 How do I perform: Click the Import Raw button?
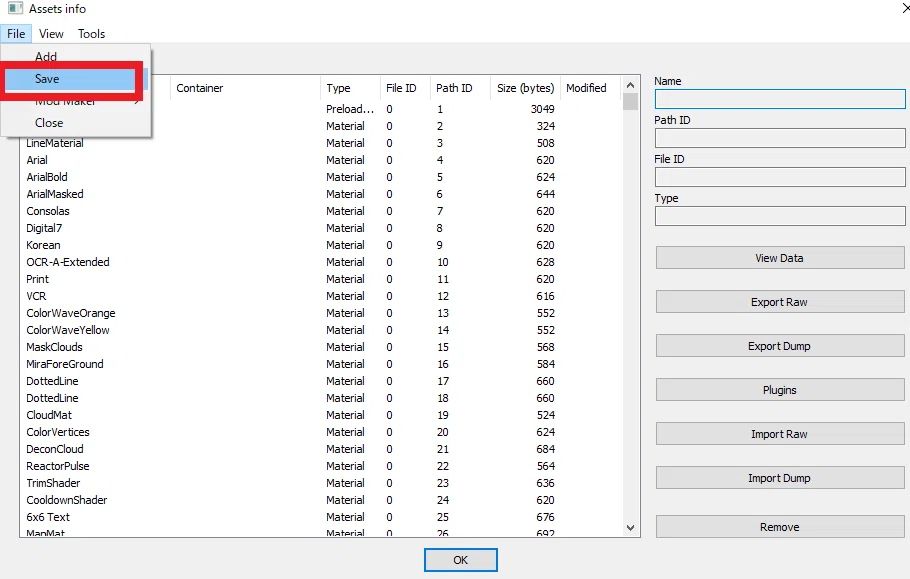(x=779, y=434)
